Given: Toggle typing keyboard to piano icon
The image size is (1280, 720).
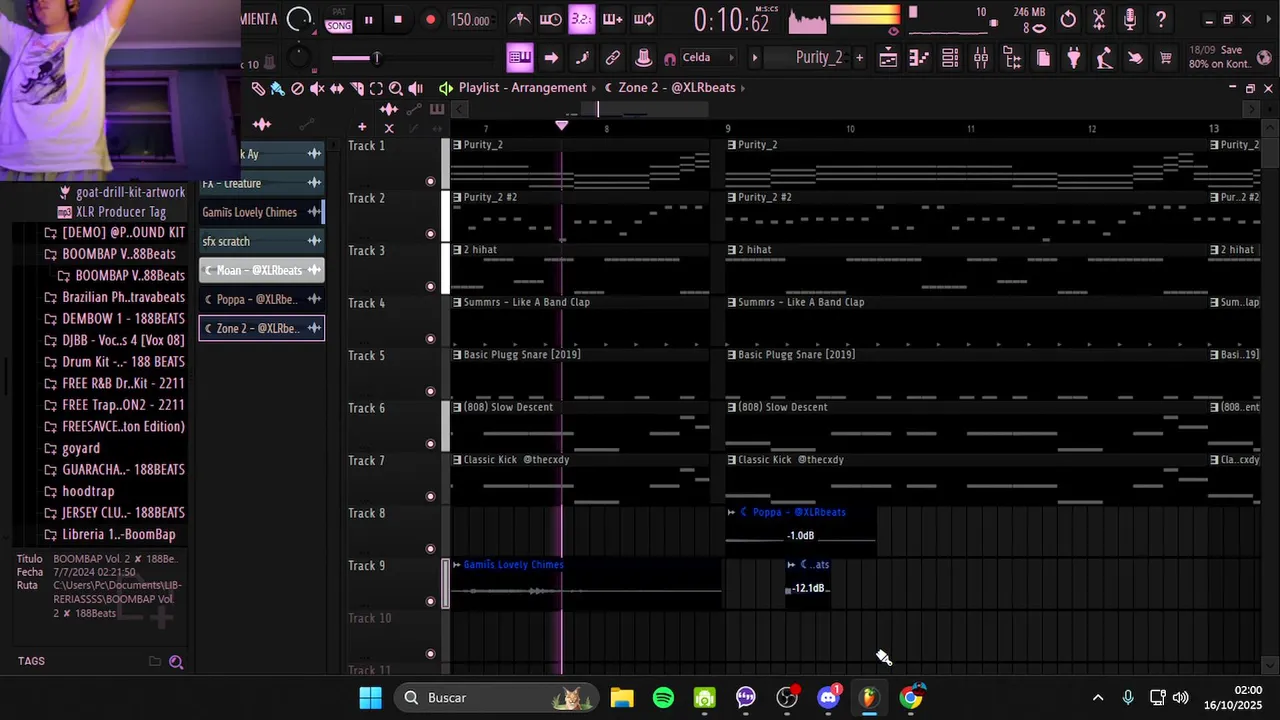Looking at the screenshot, I should 520,58.
